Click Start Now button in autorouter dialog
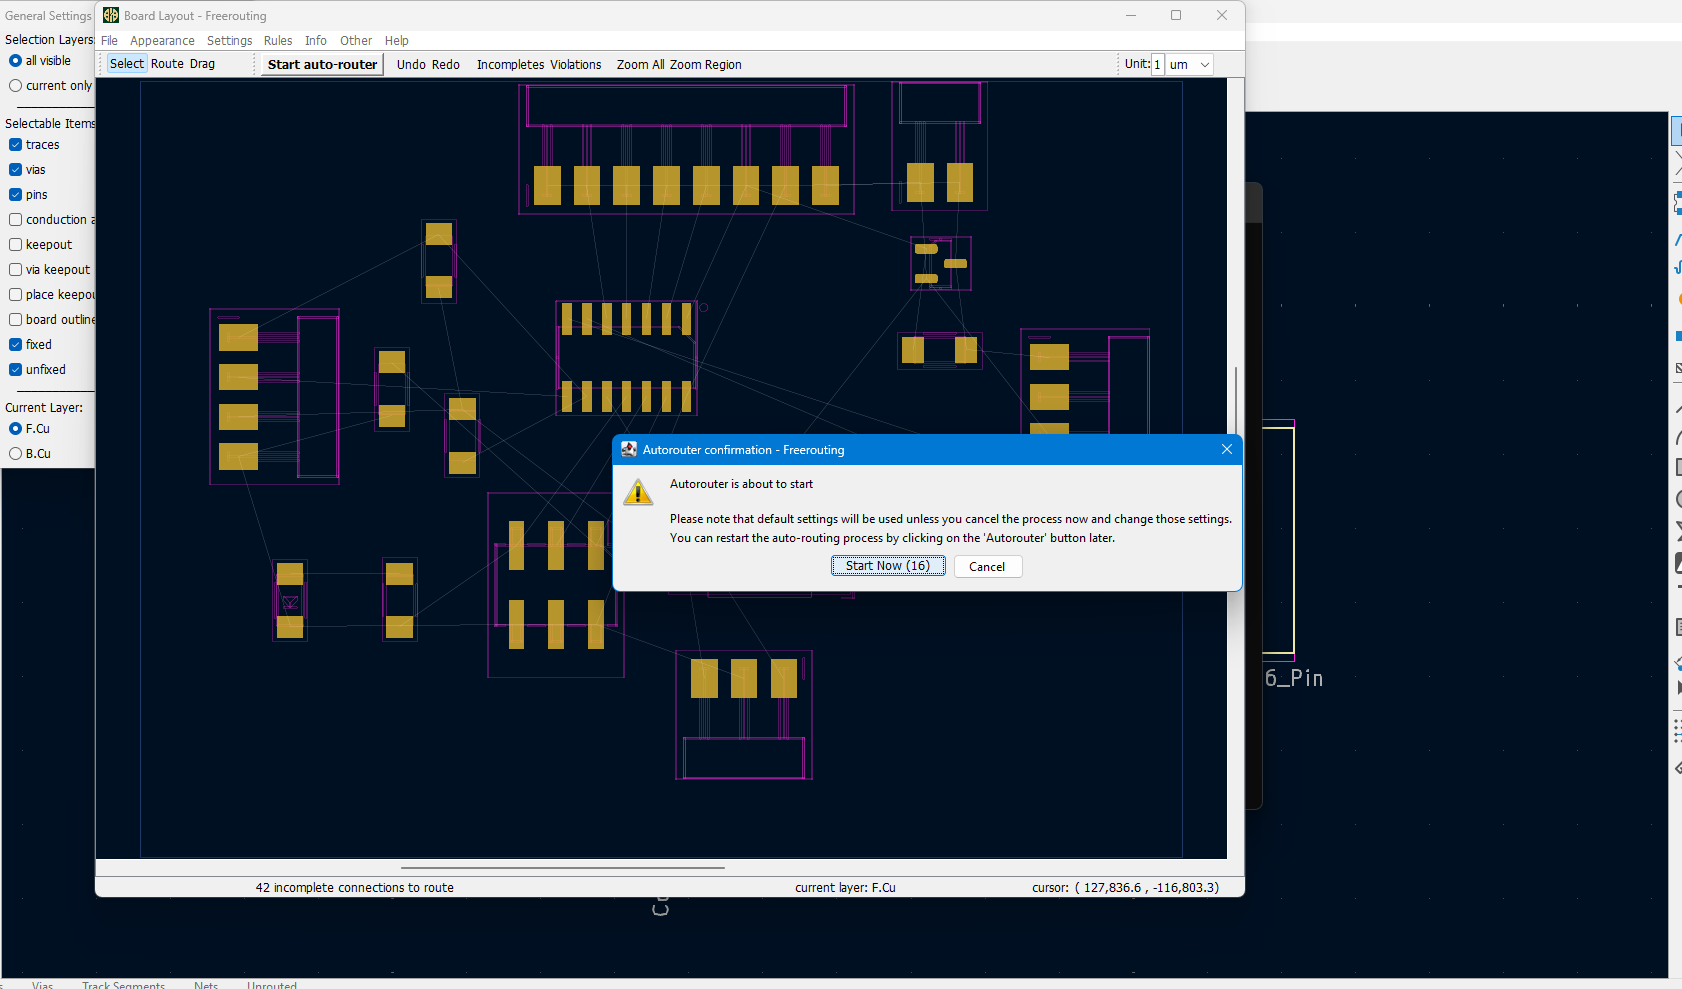Viewport: 1682px width, 989px height. coord(888,566)
